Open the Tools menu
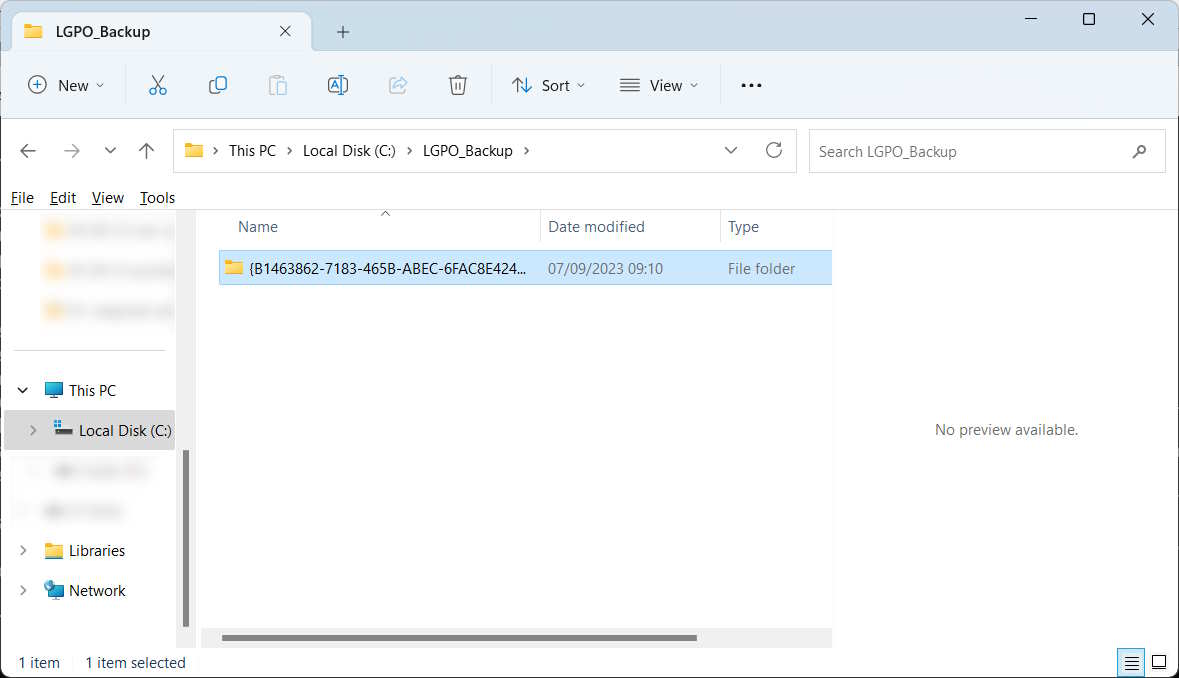Image resolution: width=1179 pixels, height=678 pixels. 157,197
